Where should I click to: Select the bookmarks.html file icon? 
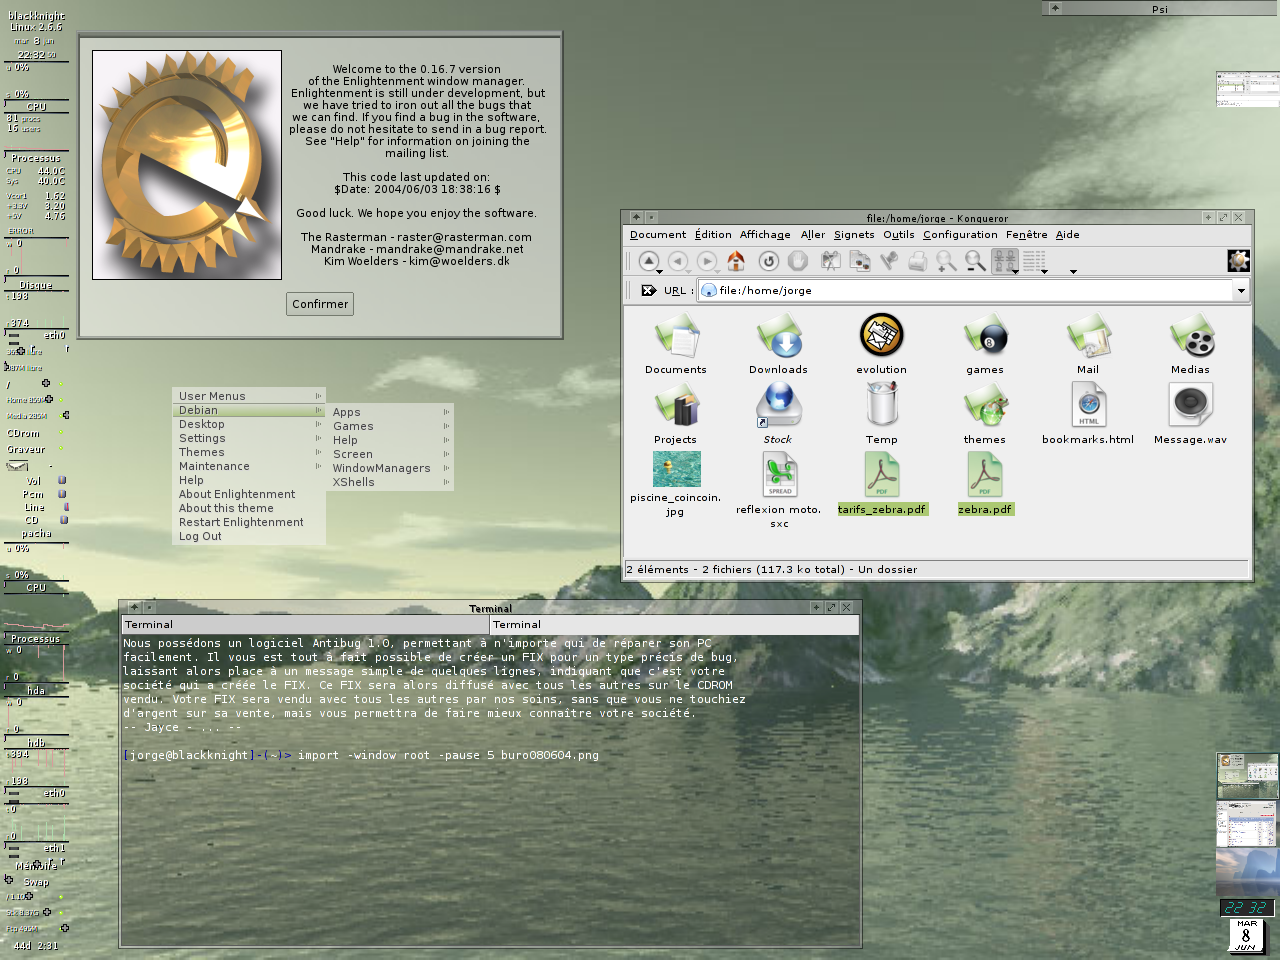click(1088, 406)
